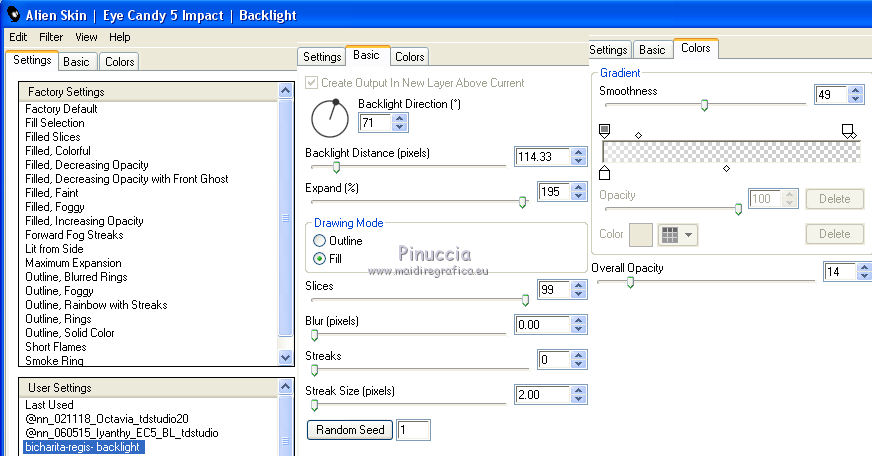Screen dimensions: 872x456
Task: Click the Backlight Distance slider handle
Action: [336, 167]
